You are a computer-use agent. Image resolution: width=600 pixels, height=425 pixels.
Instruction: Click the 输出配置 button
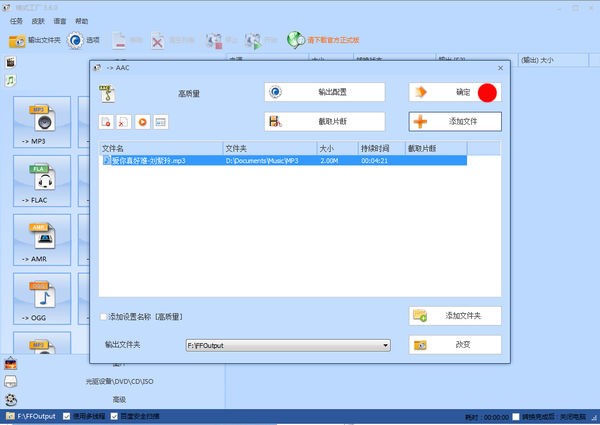pos(324,92)
